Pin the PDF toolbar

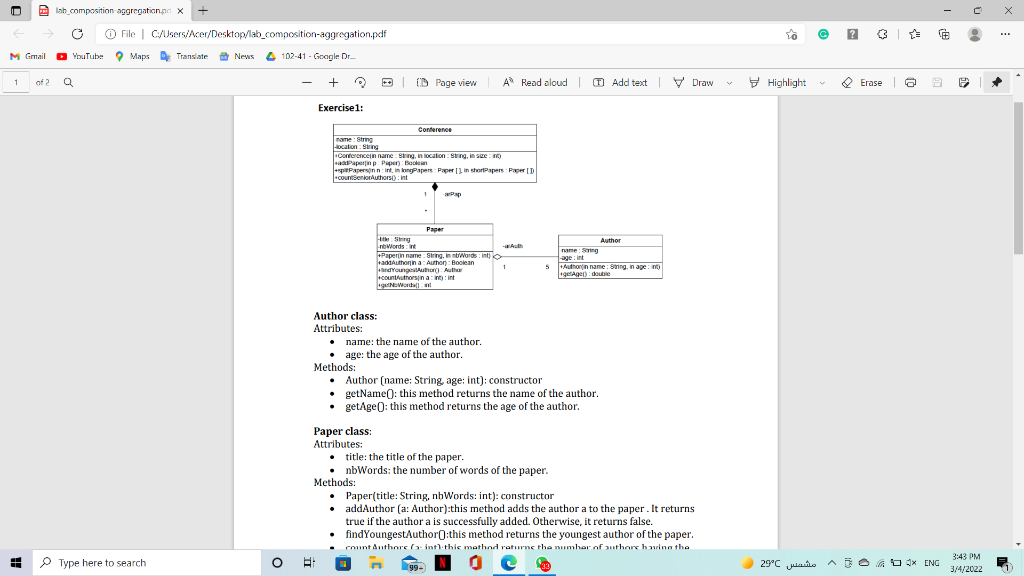(997, 82)
